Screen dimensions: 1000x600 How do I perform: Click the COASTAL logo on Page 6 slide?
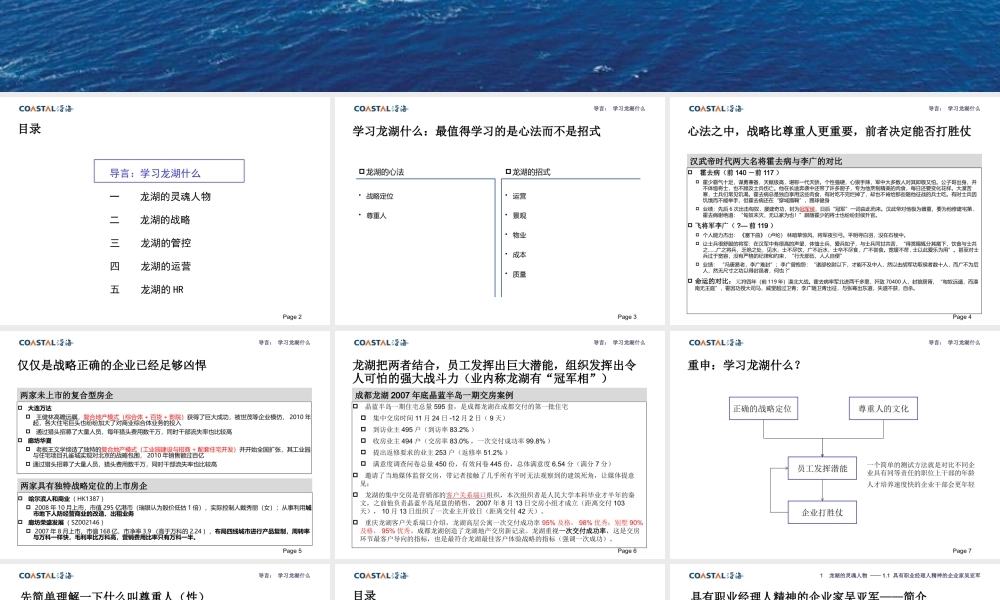[x=381, y=343]
